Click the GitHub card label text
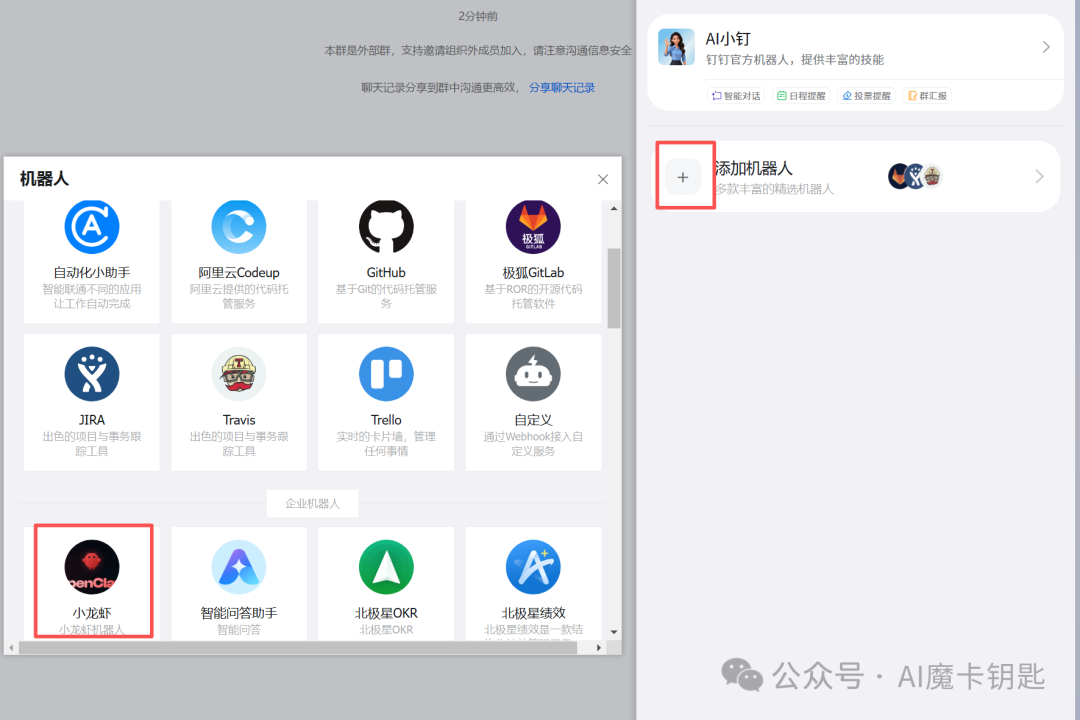The image size is (1080, 720). pos(386,273)
